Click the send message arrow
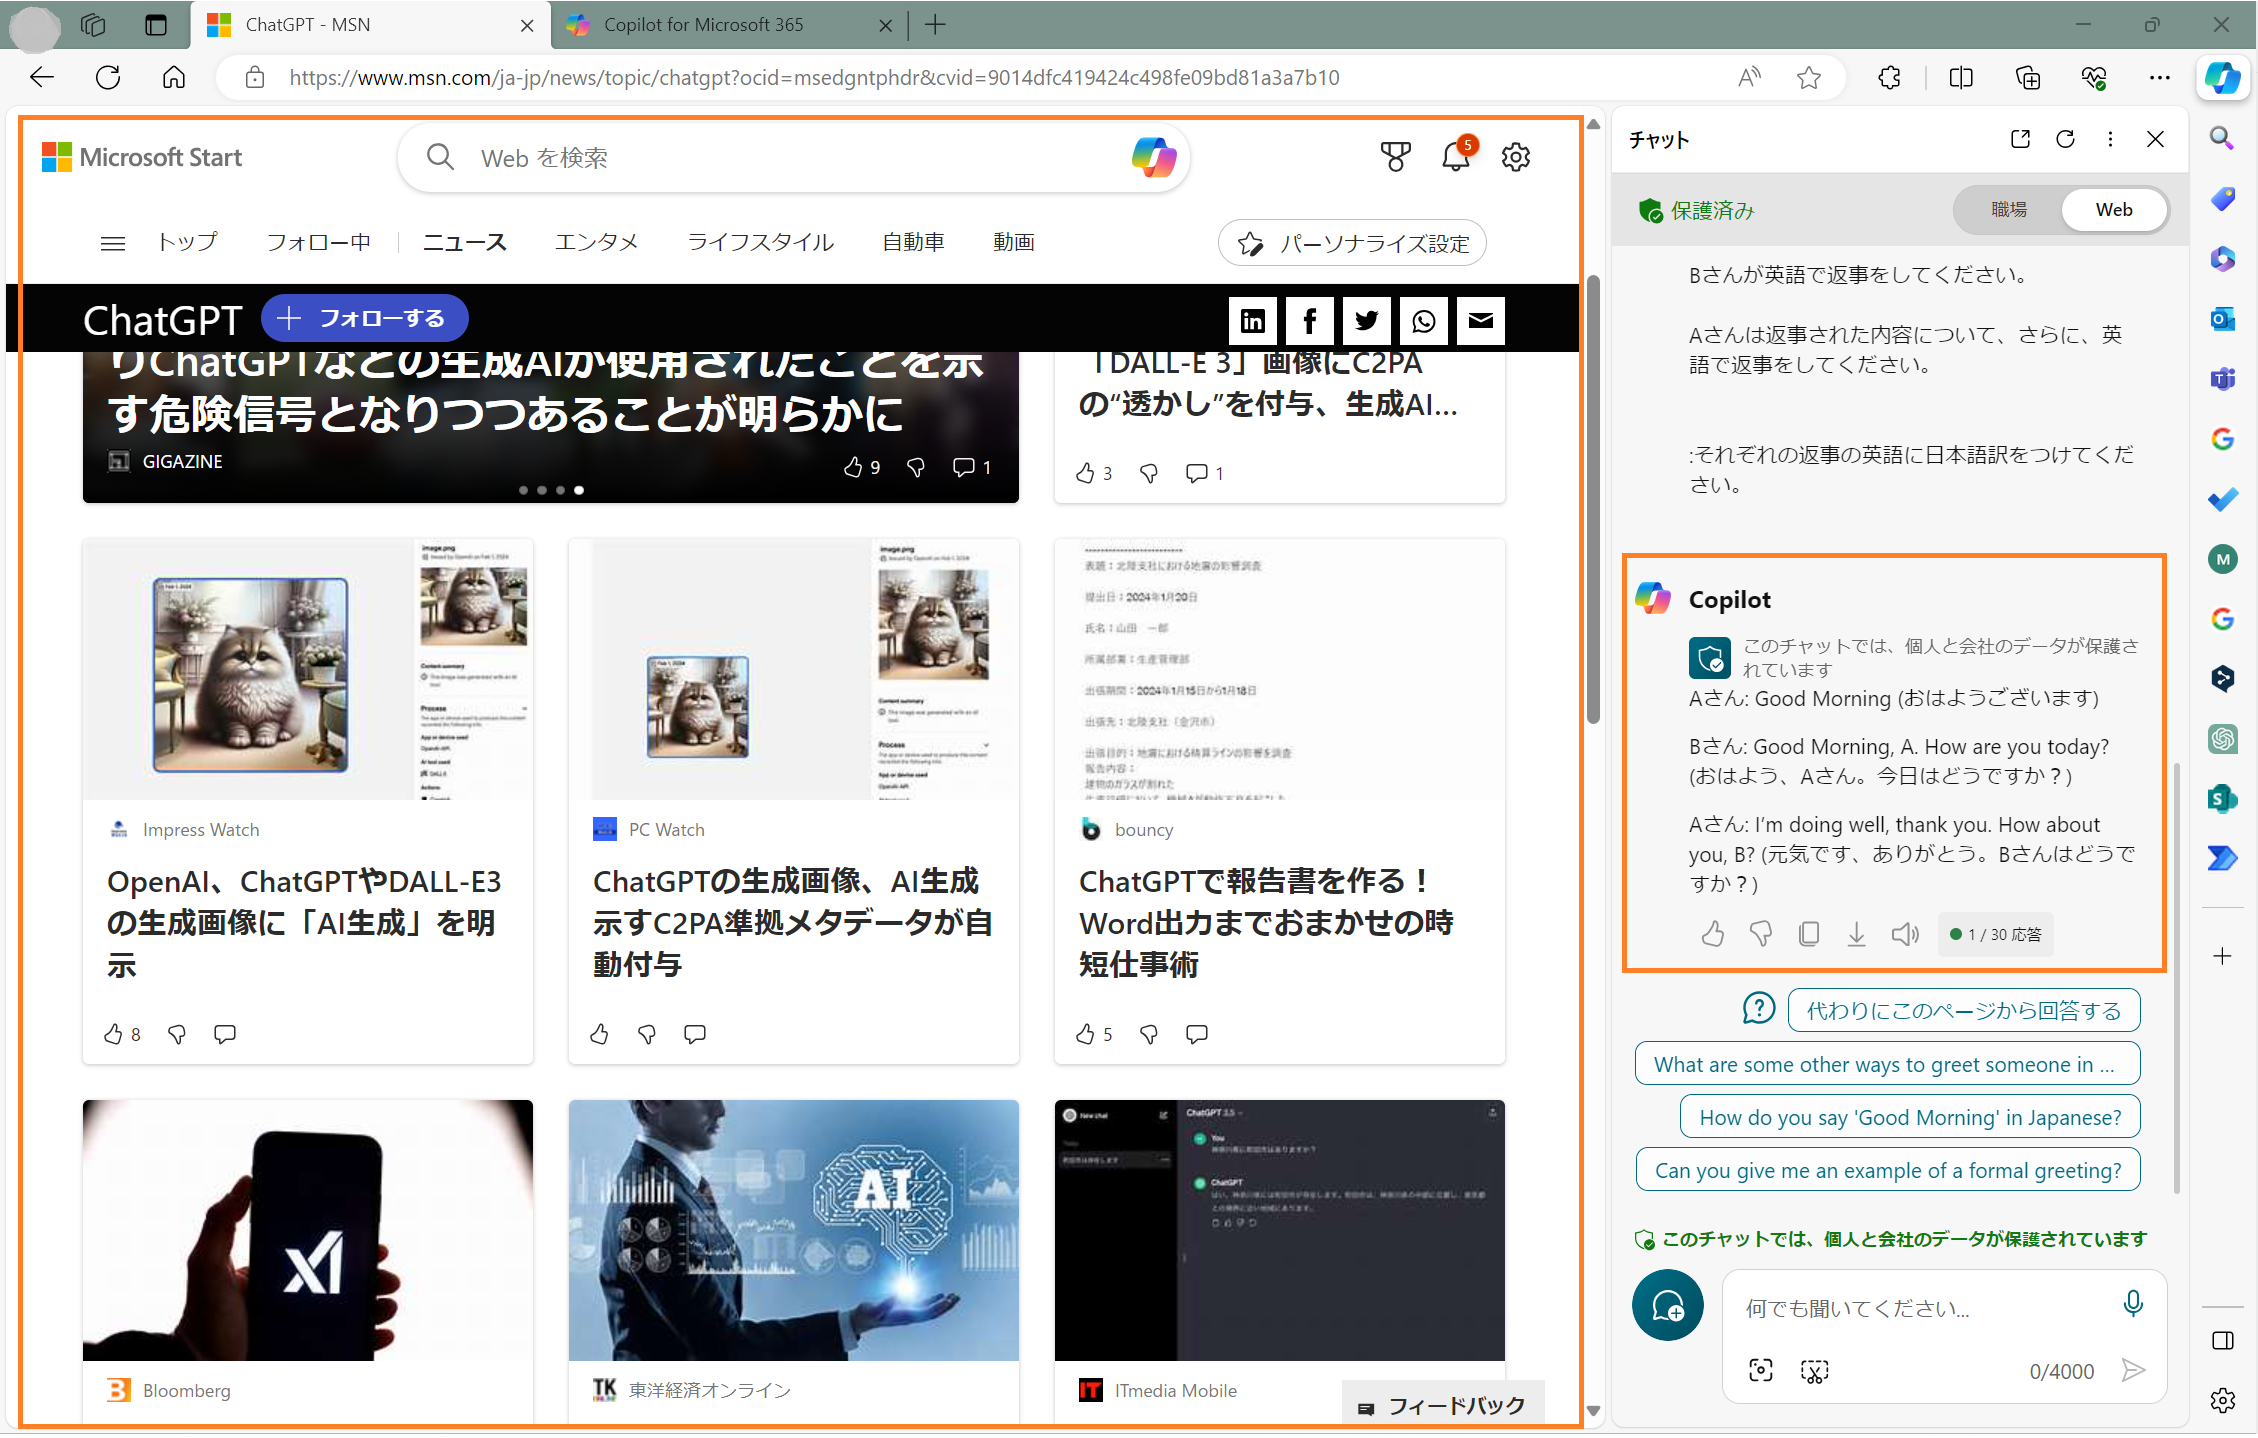This screenshot has height=1438, width=2258. click(x=2134, y=1371)
